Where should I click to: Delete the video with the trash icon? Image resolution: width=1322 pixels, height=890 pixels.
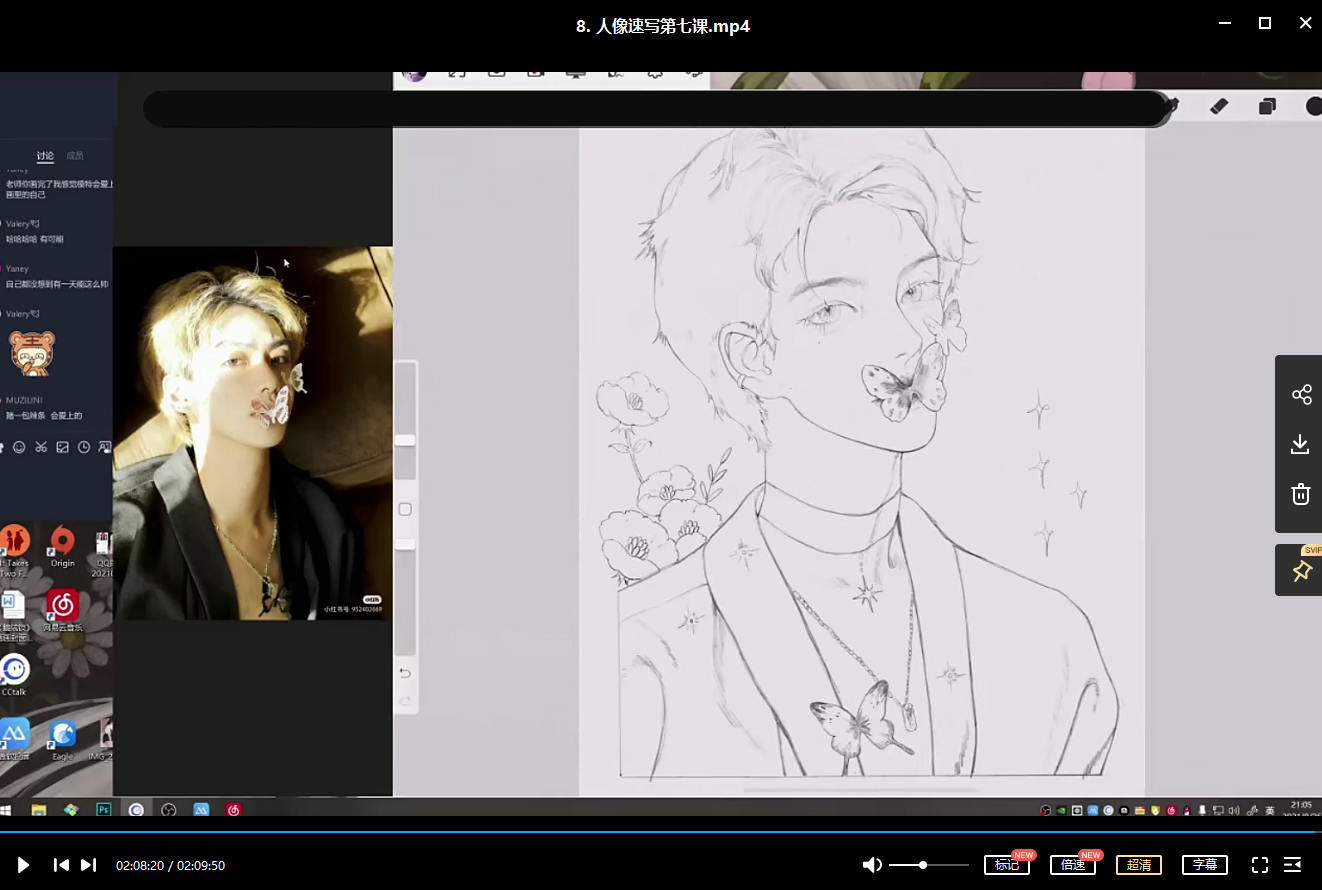pyautogui.click(x=1300, y=494)
